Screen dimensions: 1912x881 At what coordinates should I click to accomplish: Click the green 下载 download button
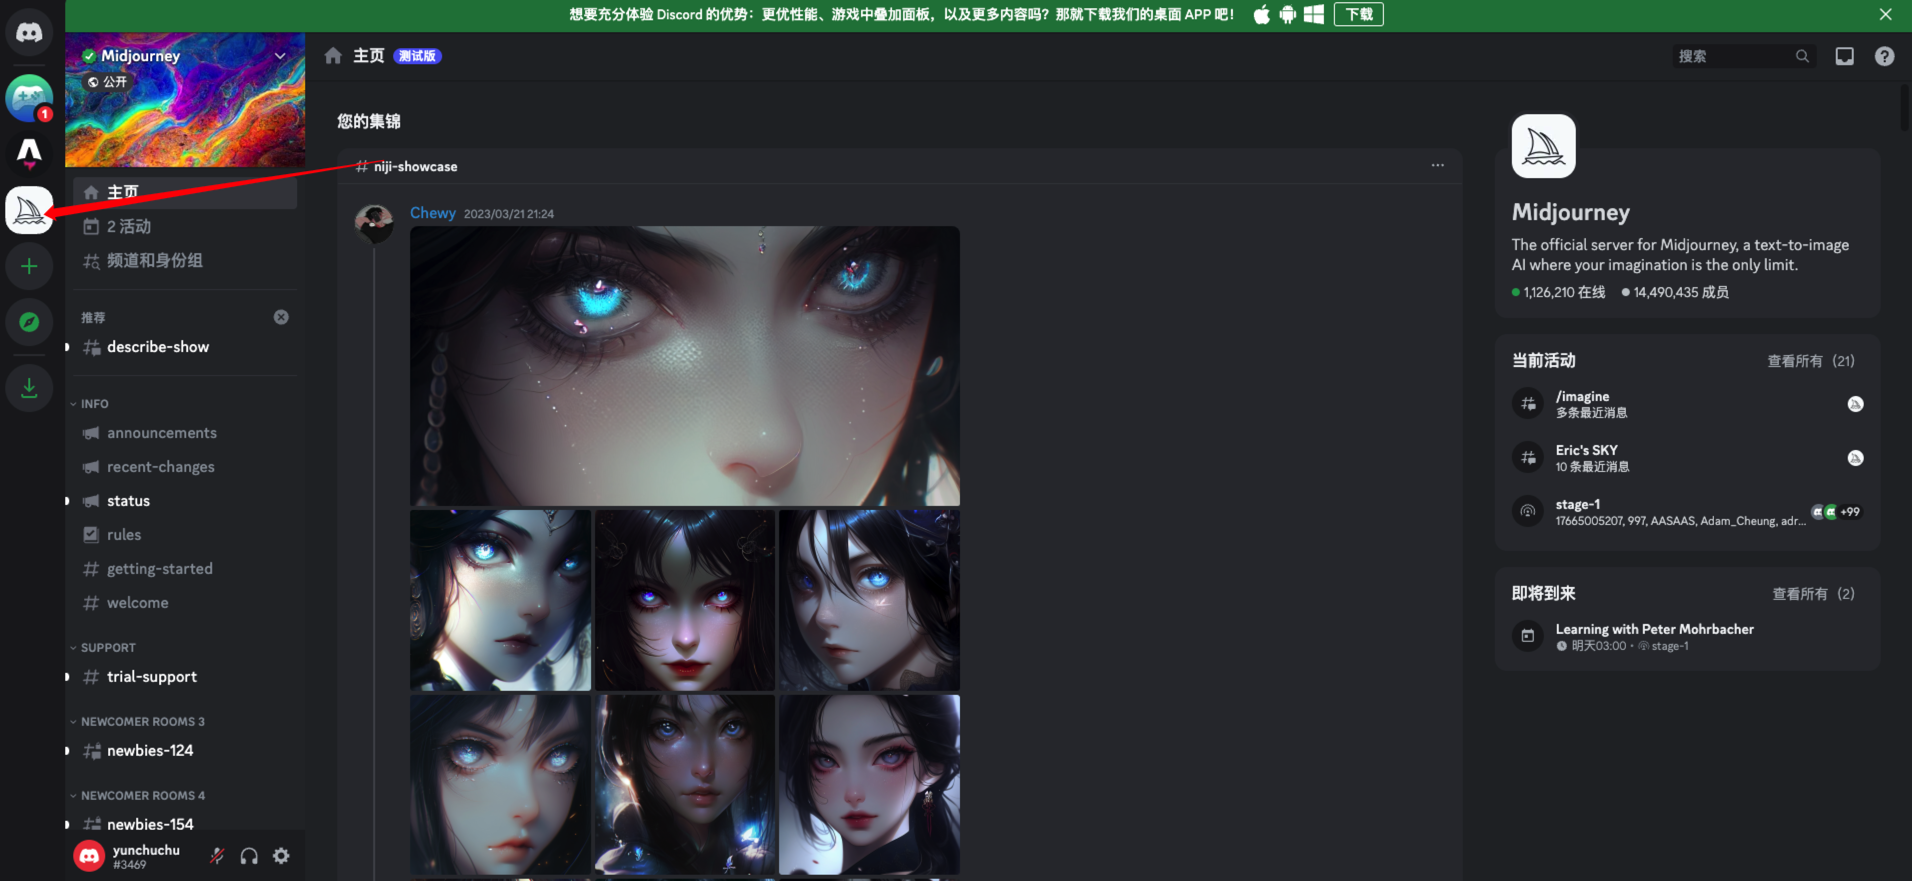[1358, 14]
